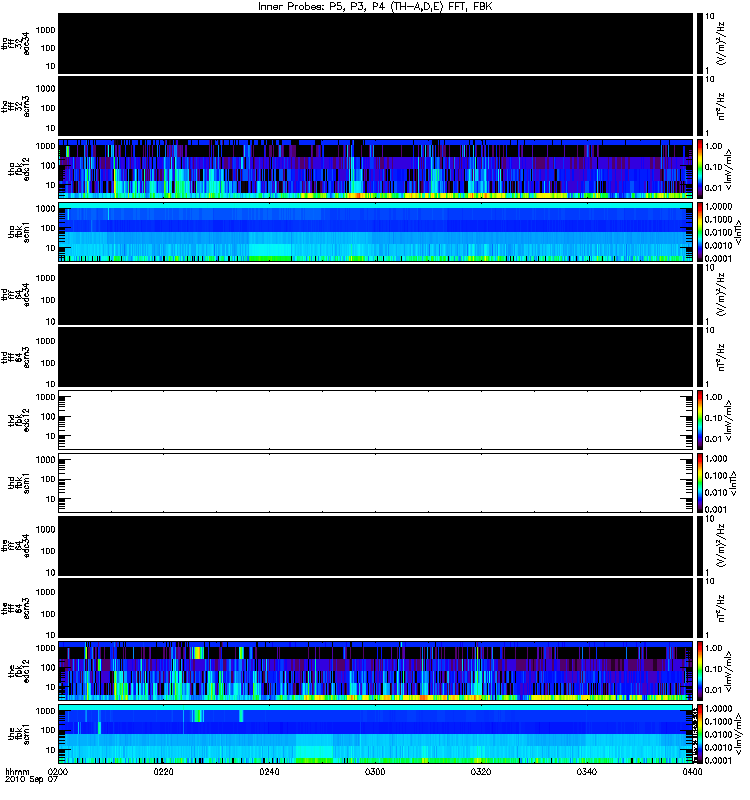
Task: Click the 0.001 colorbar value of thd fbk scm1
Action: (x=716, y=509)
